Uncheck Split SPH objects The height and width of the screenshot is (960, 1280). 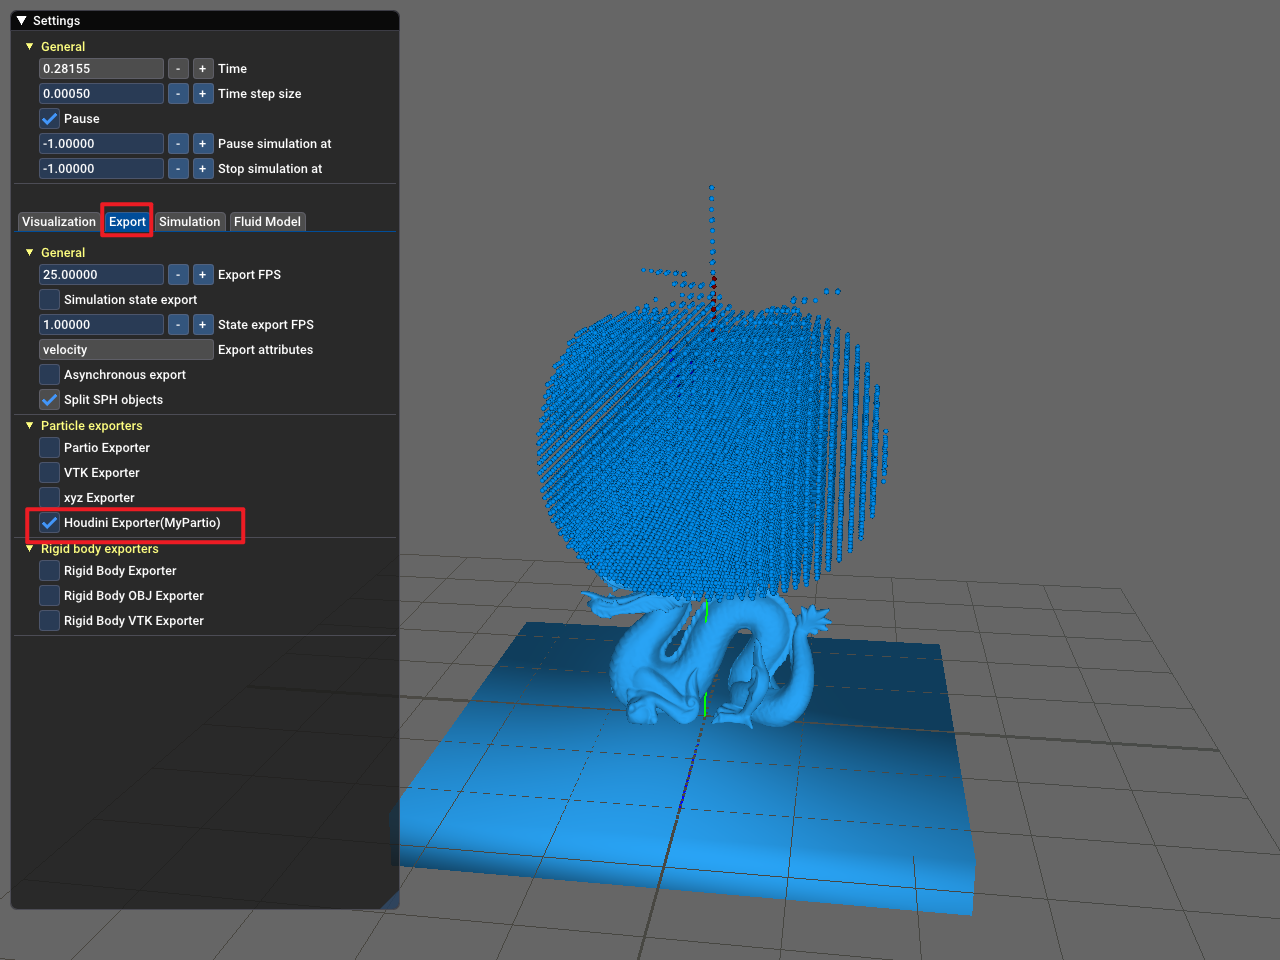[x=49, y=400]
